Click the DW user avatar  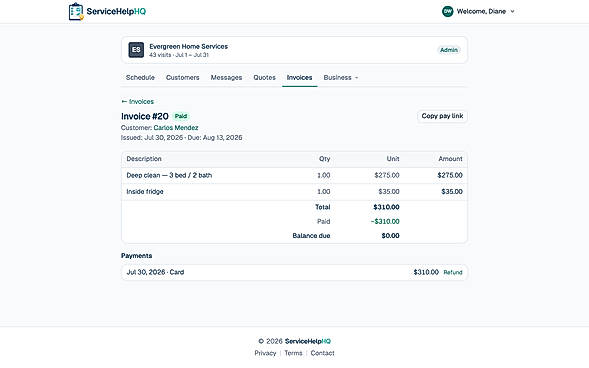point(447,11)
